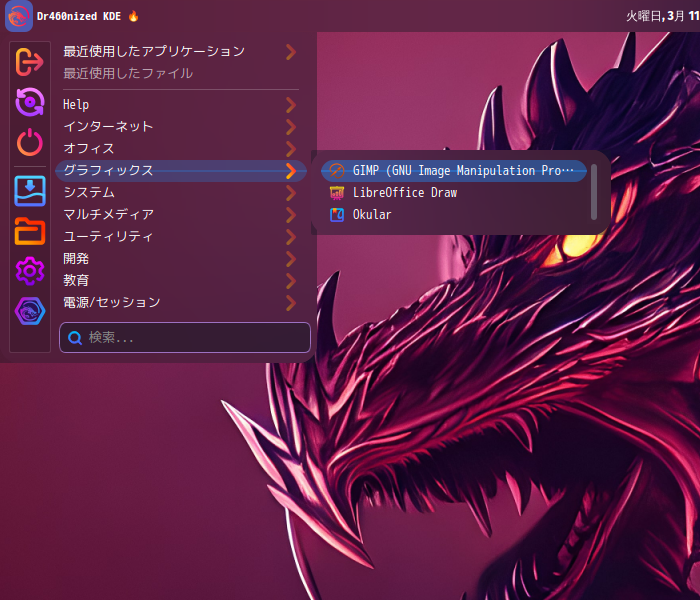700x600 pixels.
Task: Select the 電源/セッション category
Action: tap(180, 303)
